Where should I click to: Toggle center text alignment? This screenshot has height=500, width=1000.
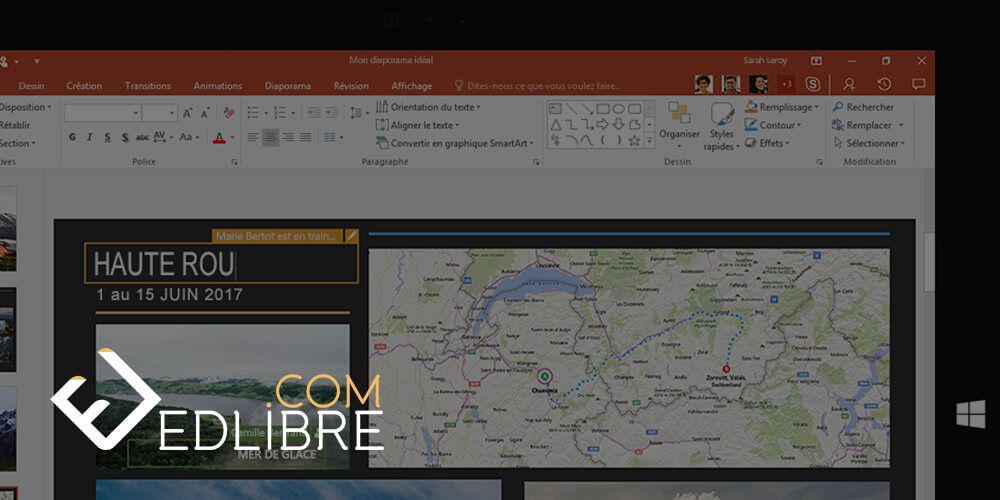[270, 137]
